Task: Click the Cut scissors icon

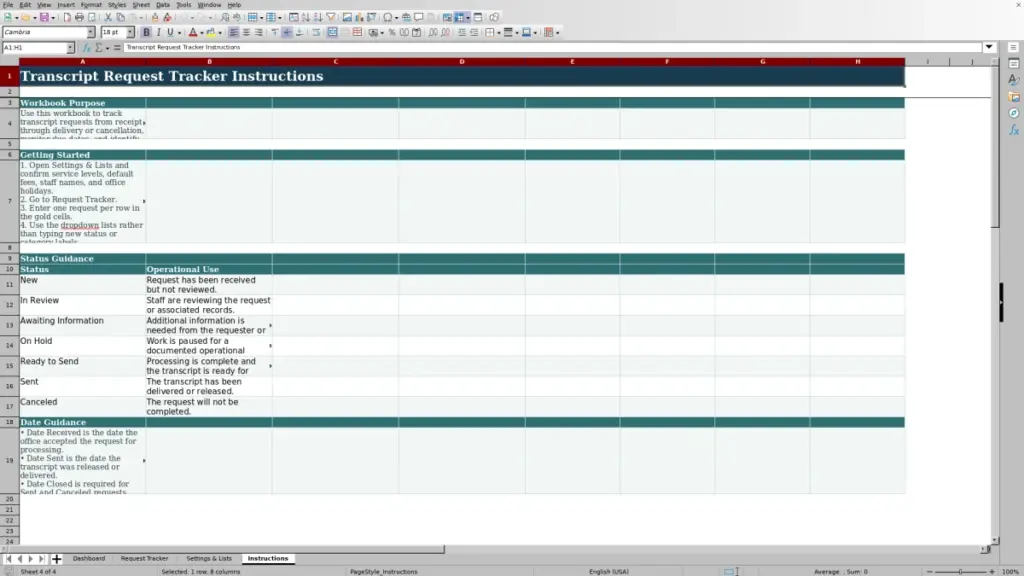Action: point(108,18)
